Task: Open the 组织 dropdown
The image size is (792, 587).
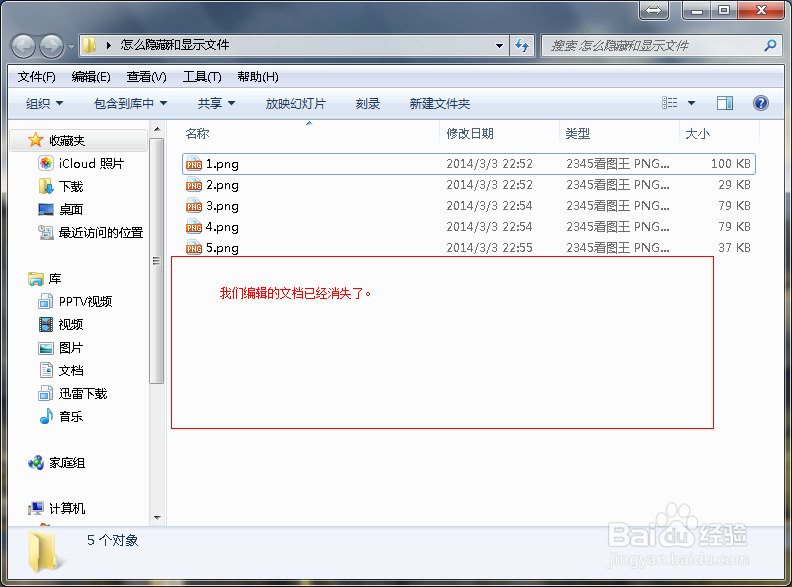Action: click(x=44, y=104)
